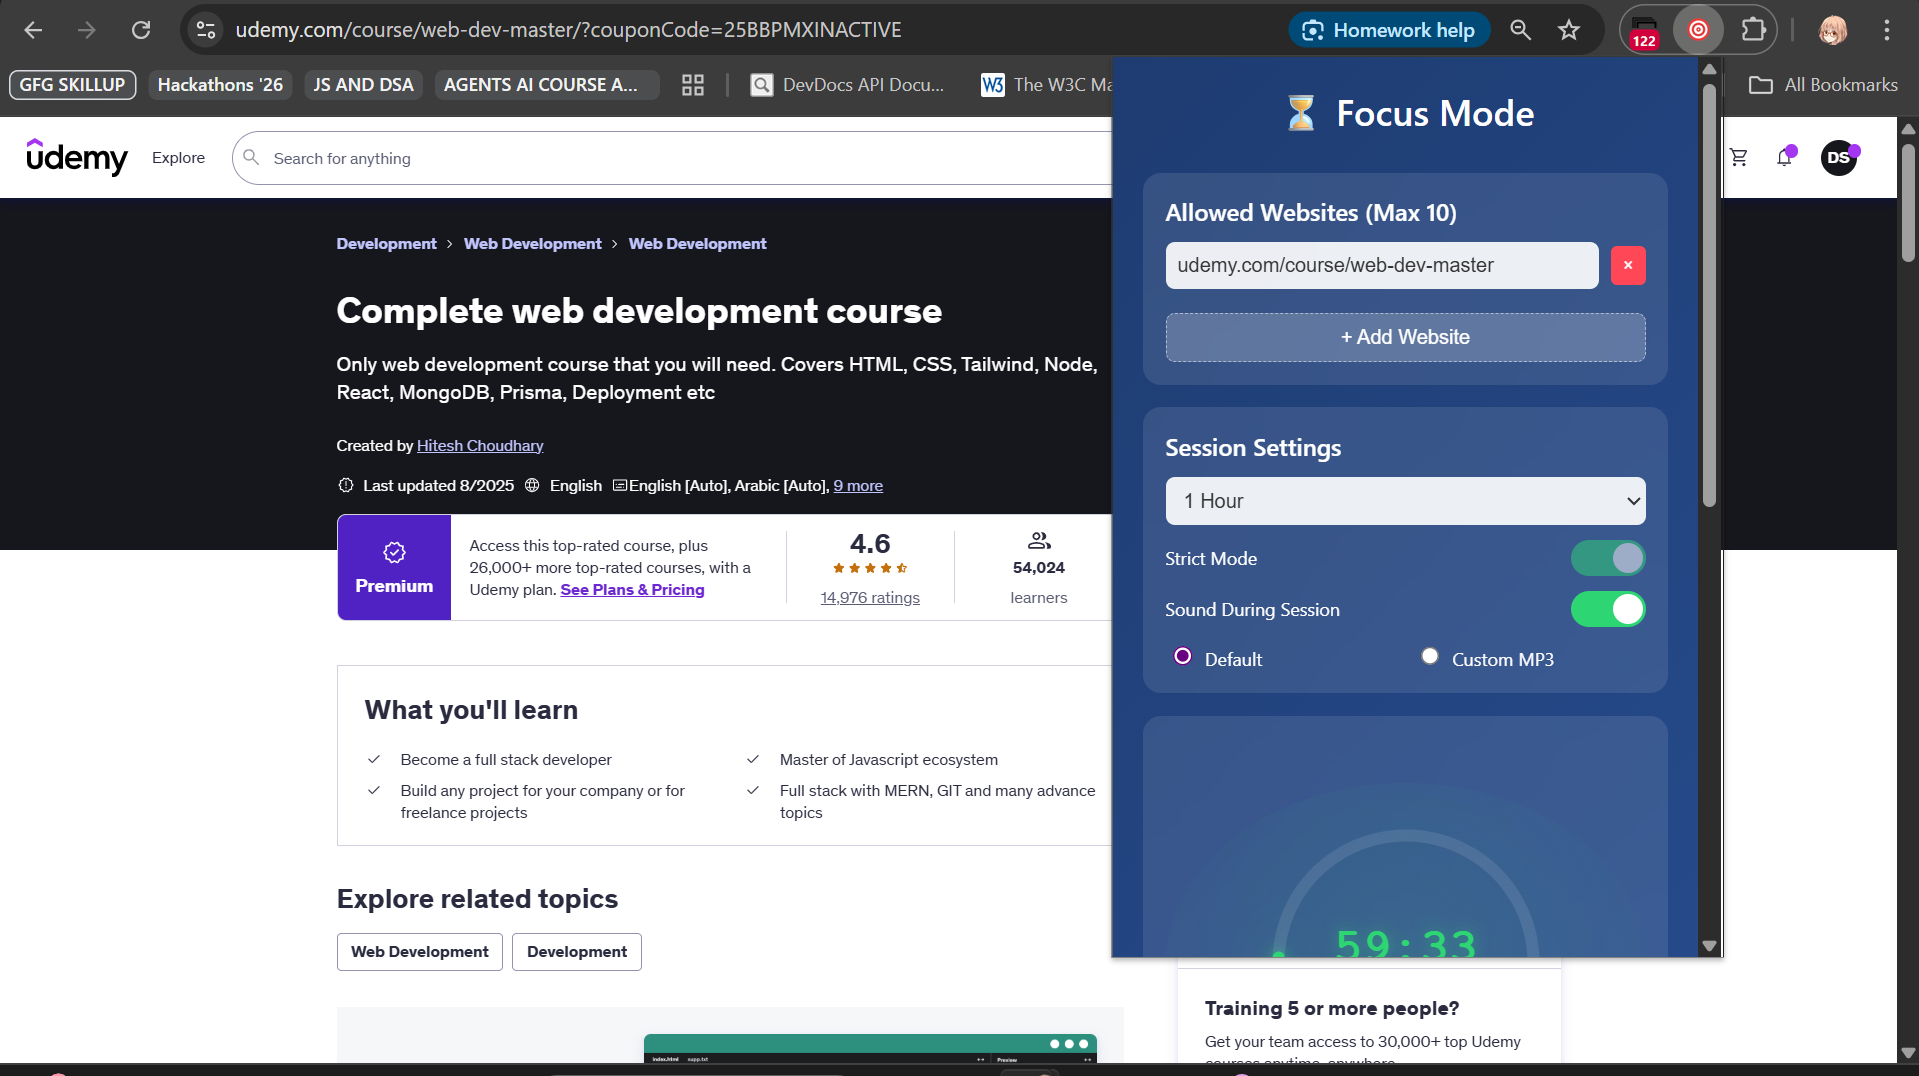This screenshot has height=1076, width=1919.
Task: Bookmark this page with the star
Action: 1569,30
